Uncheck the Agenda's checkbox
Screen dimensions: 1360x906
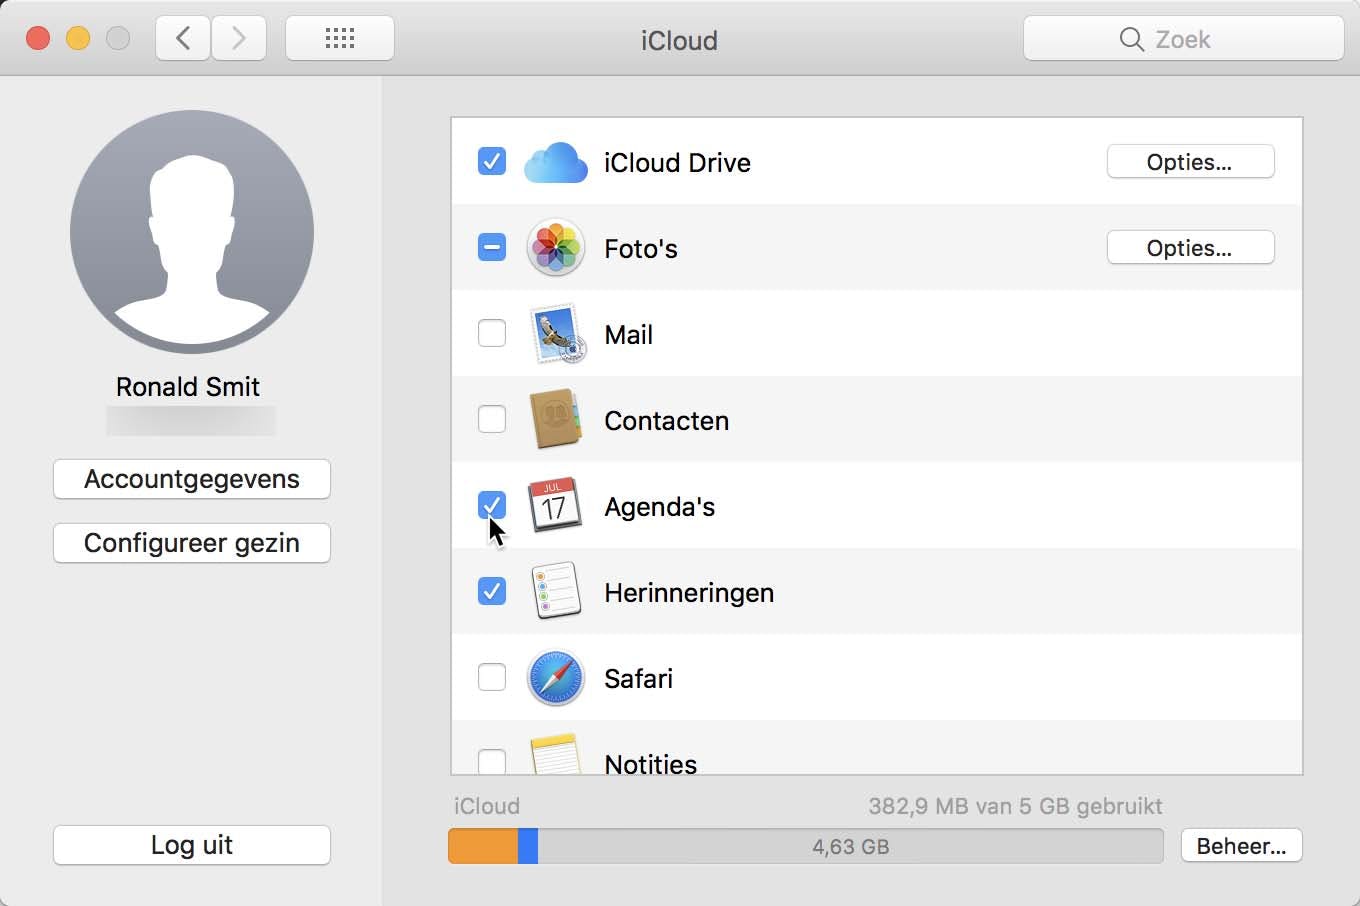492,506
